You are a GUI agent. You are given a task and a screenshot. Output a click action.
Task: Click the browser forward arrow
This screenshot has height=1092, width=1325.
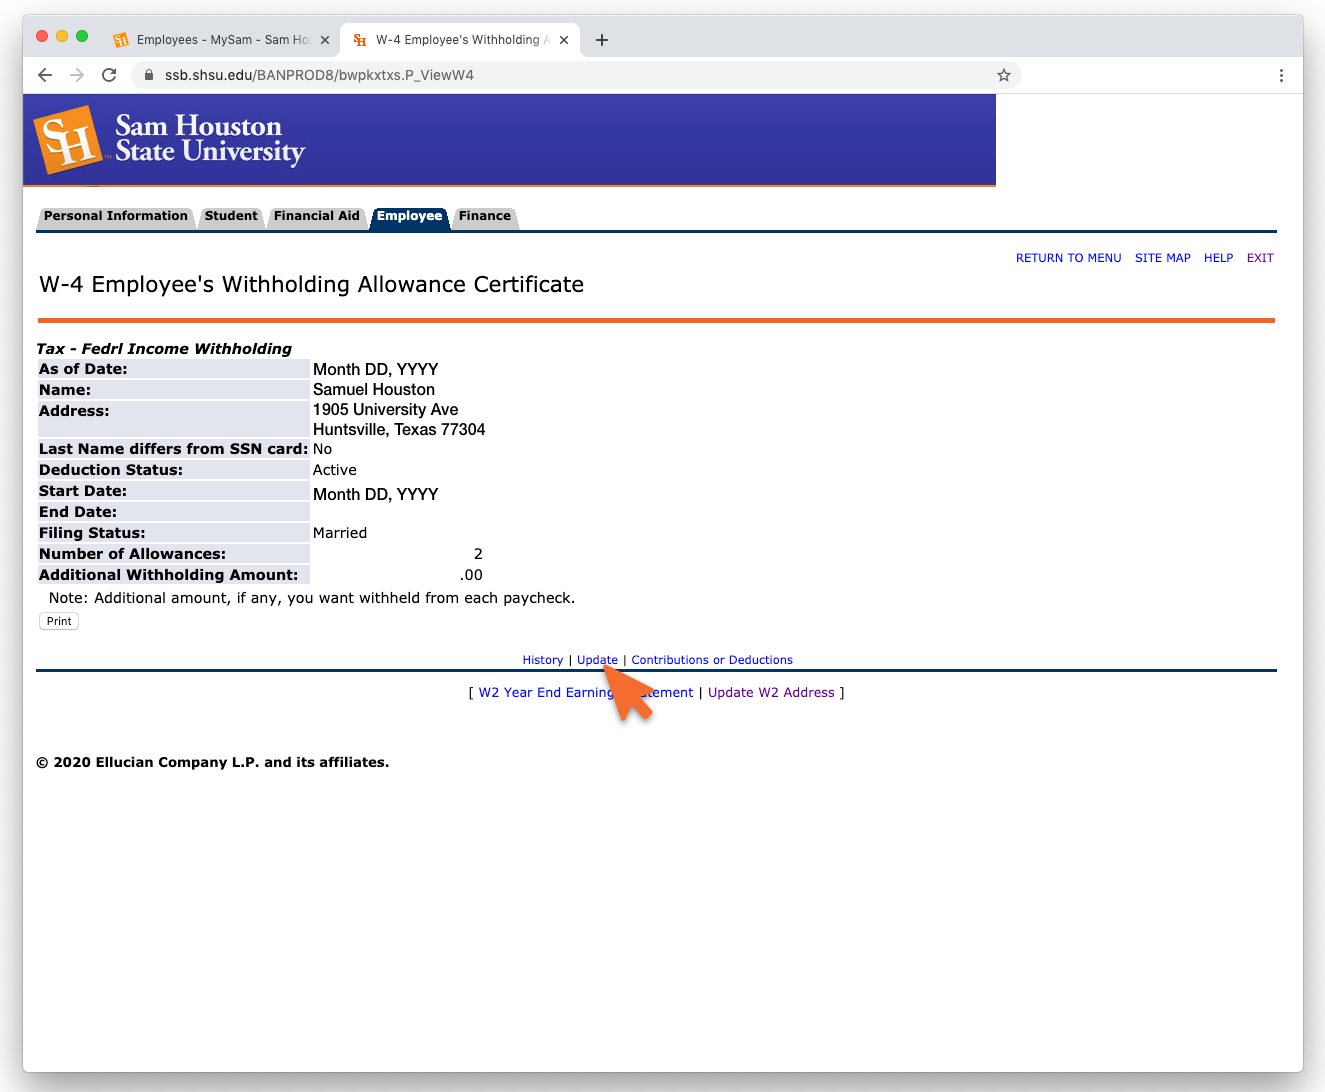pyautogui.click(x=77, y=75)
